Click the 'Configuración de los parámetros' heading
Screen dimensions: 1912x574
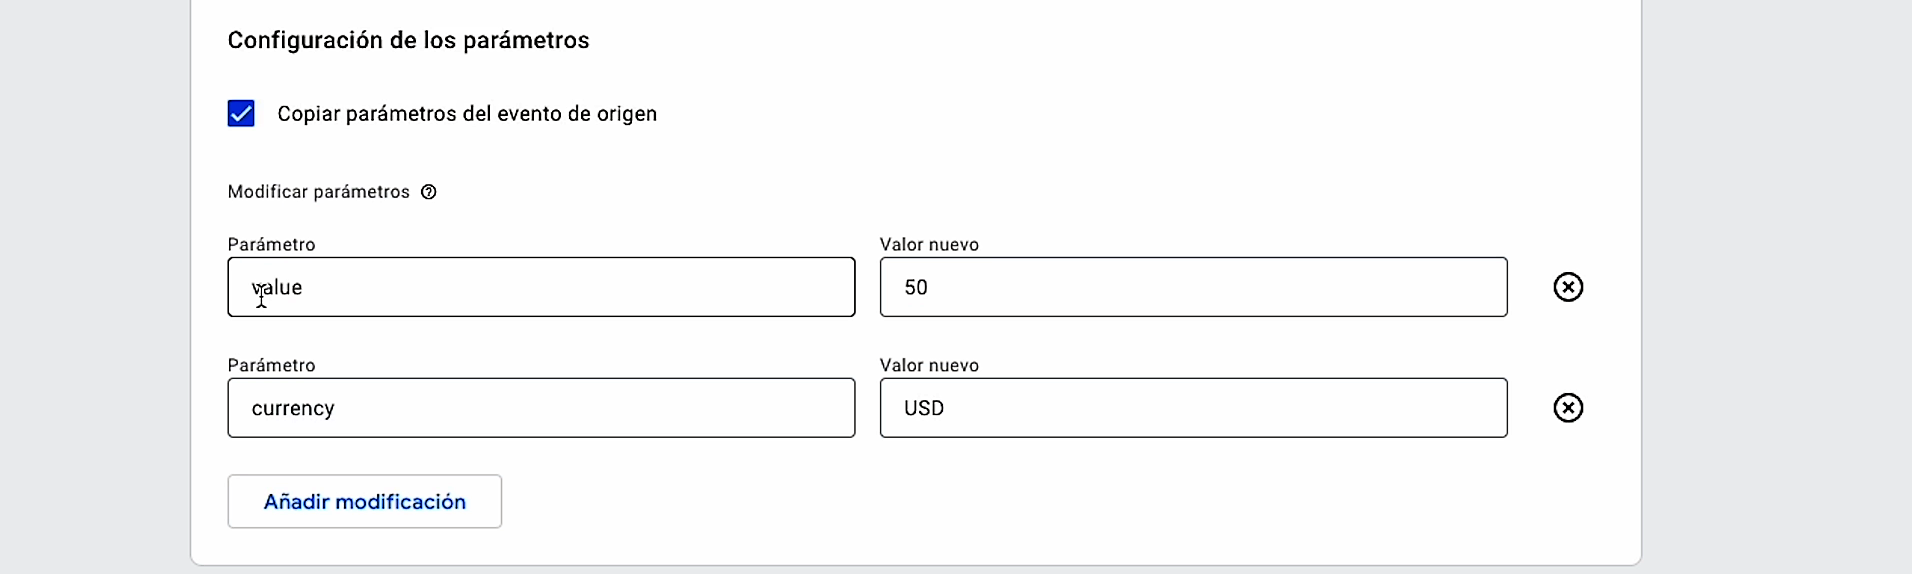click(x=408, y=40)
